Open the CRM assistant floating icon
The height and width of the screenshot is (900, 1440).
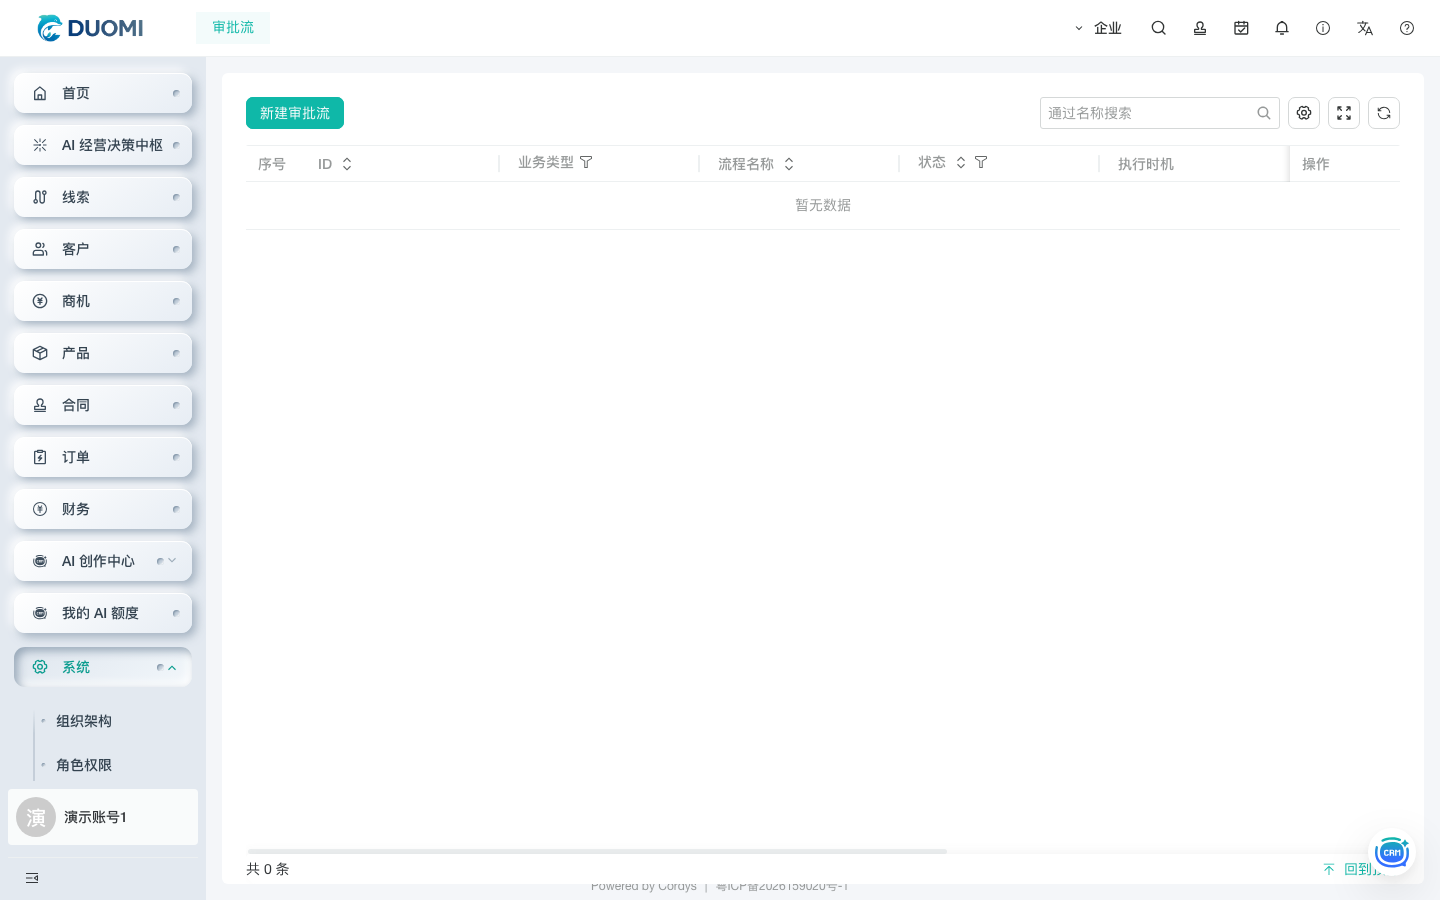[x=1392, y=852]
